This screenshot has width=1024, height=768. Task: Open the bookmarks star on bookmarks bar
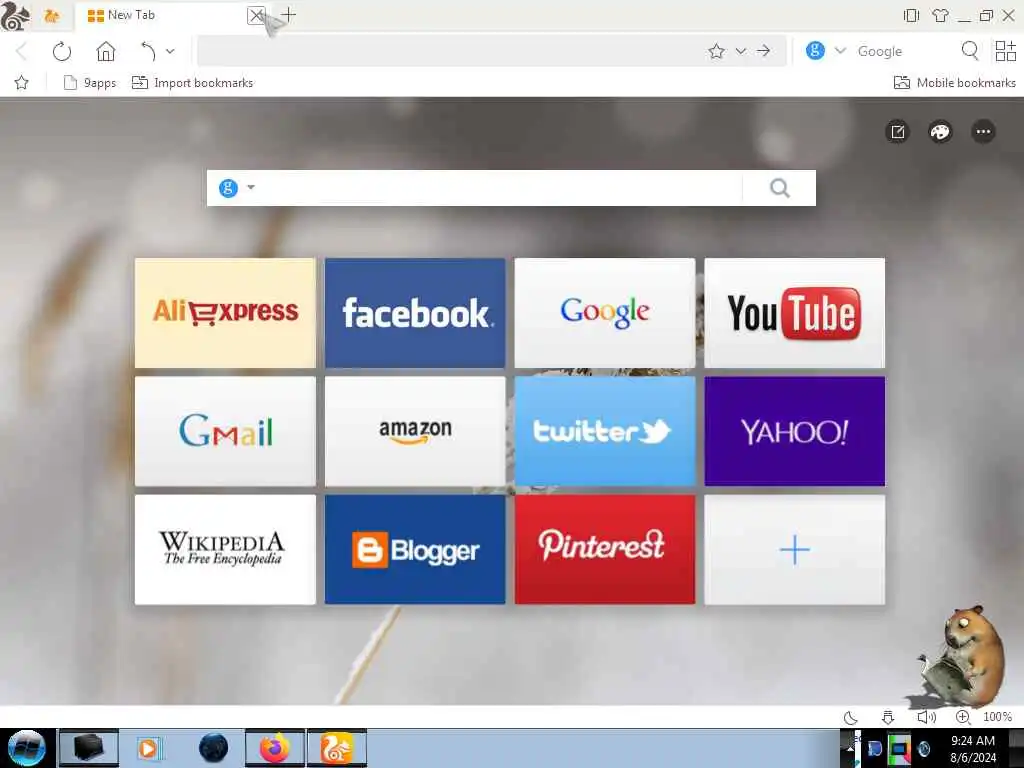click(22, 82)
